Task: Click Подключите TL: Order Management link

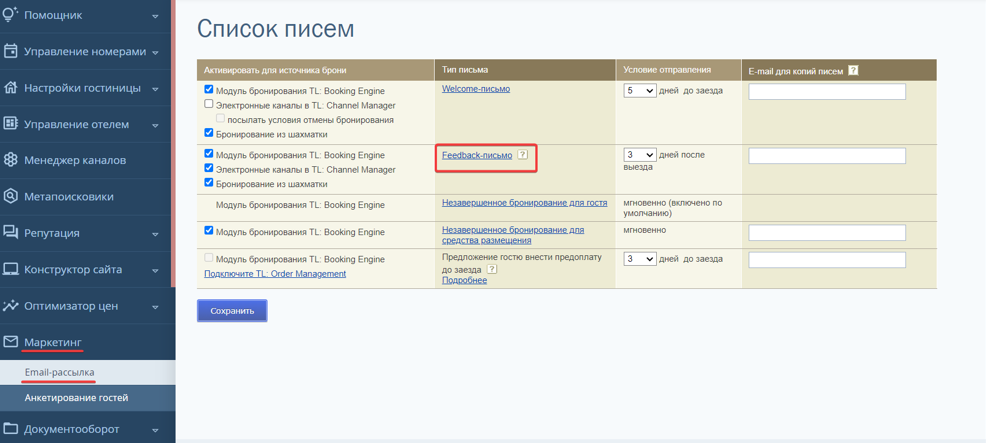Action: click(x=275, y=273)
